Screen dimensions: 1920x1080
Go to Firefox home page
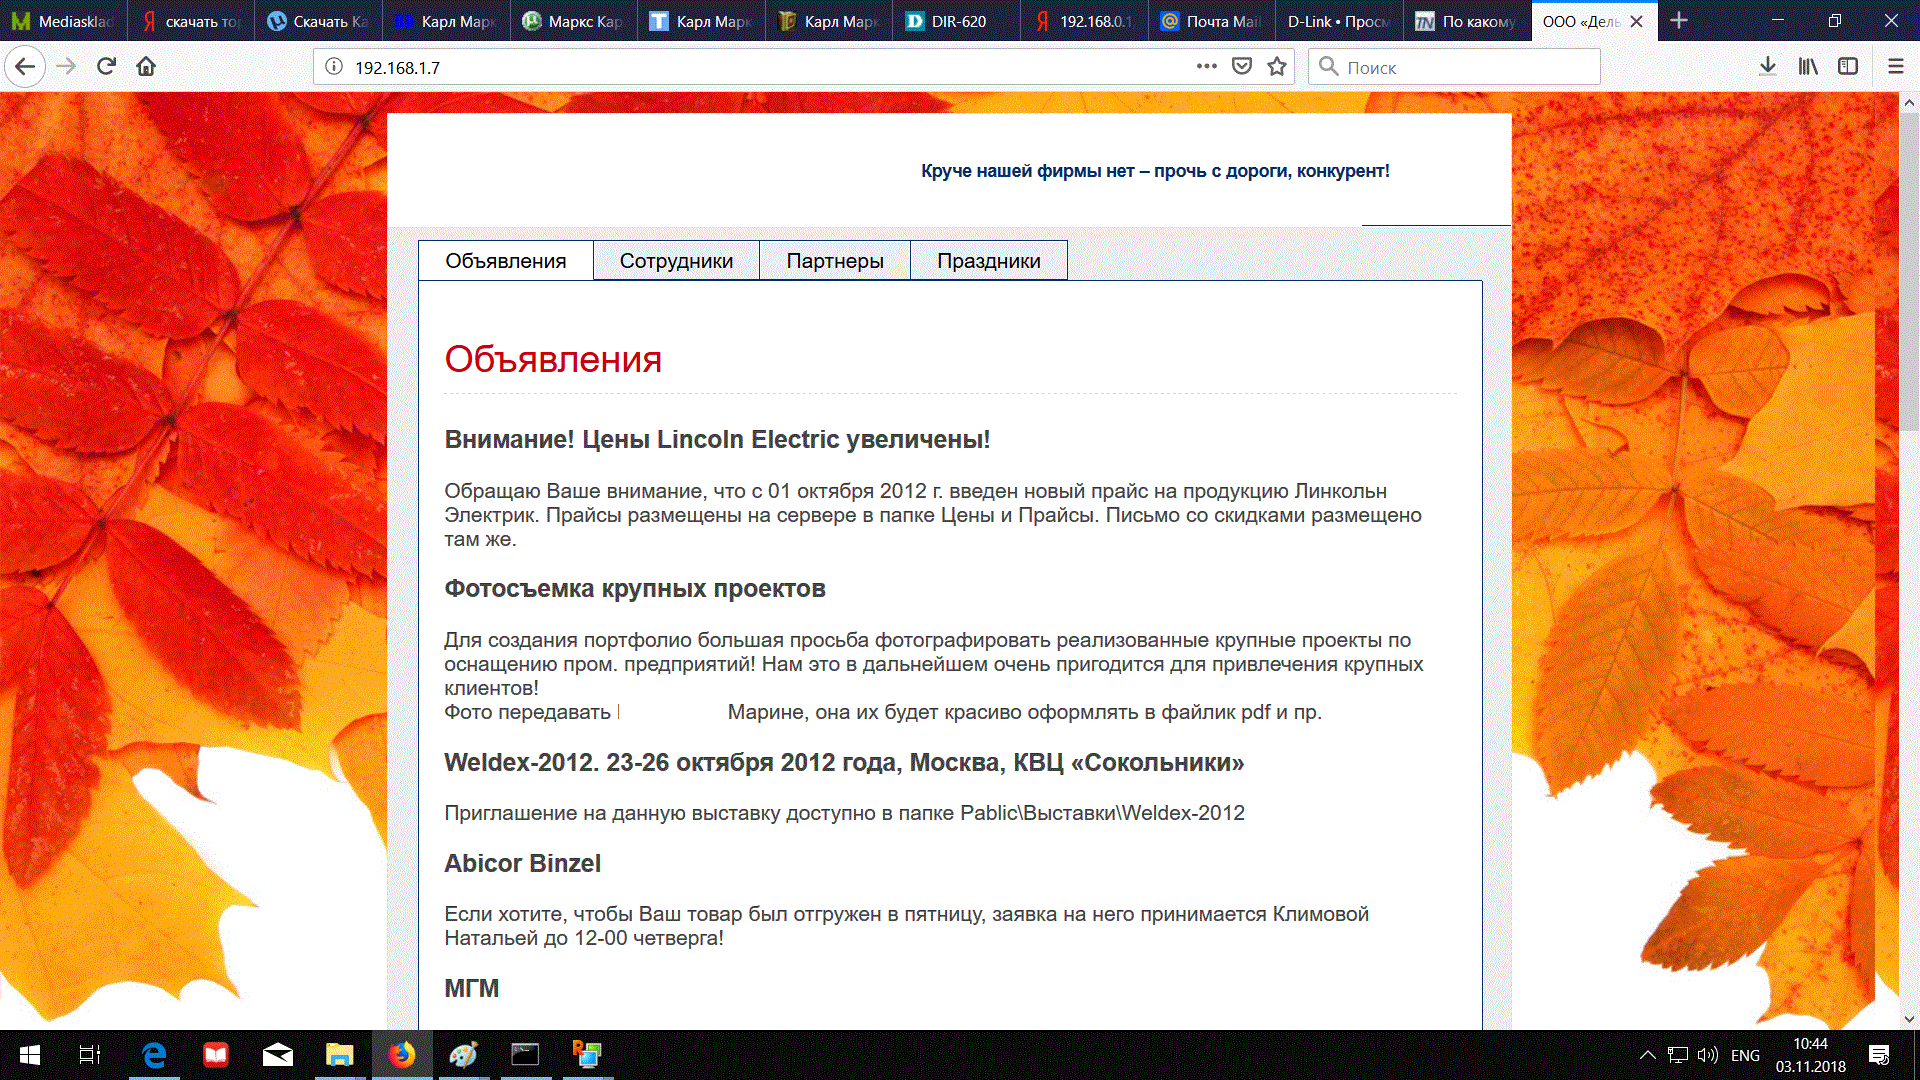[x=146, y=67]
